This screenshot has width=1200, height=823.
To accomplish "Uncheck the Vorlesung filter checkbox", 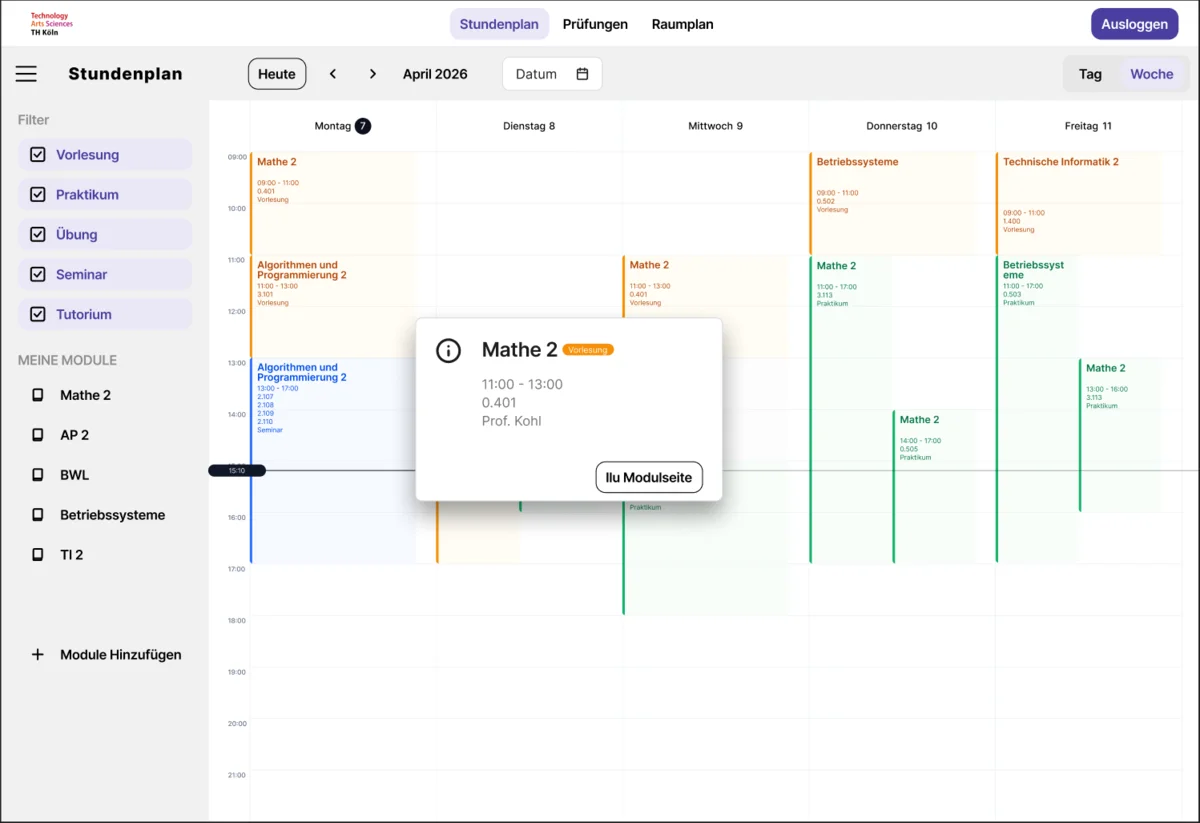I will [x=38, y=155].
